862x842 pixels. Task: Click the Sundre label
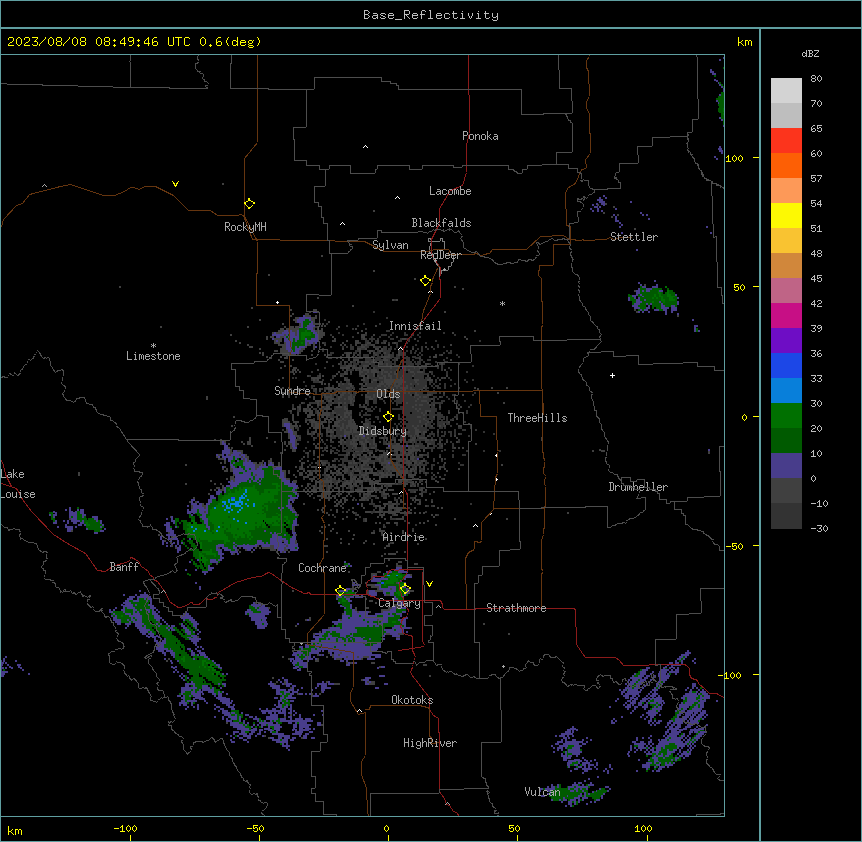pos(292,391)
